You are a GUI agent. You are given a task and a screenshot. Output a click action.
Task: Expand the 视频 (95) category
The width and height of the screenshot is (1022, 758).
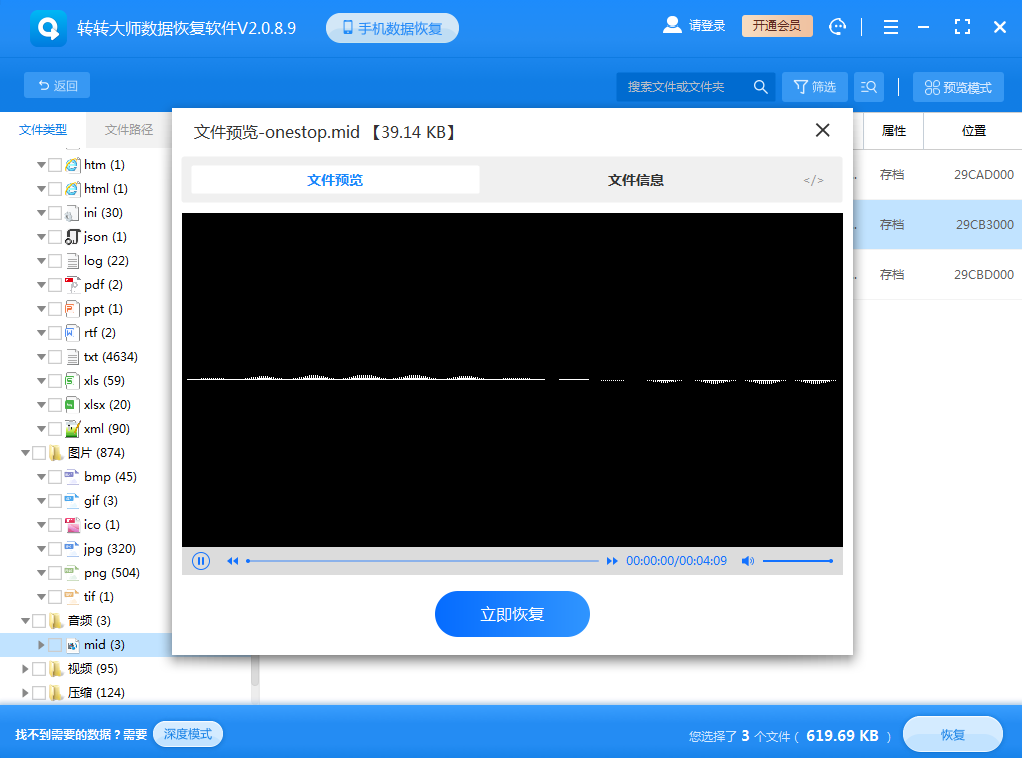click(25, 668)
